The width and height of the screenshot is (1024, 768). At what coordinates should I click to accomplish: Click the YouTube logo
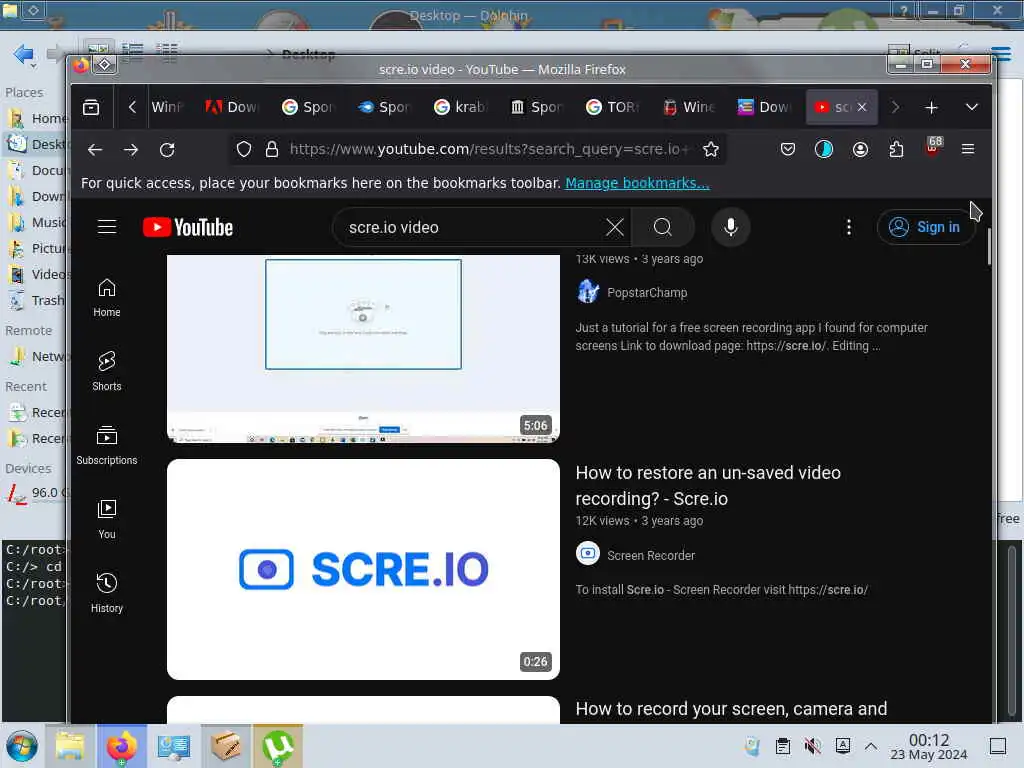[188, 227]
